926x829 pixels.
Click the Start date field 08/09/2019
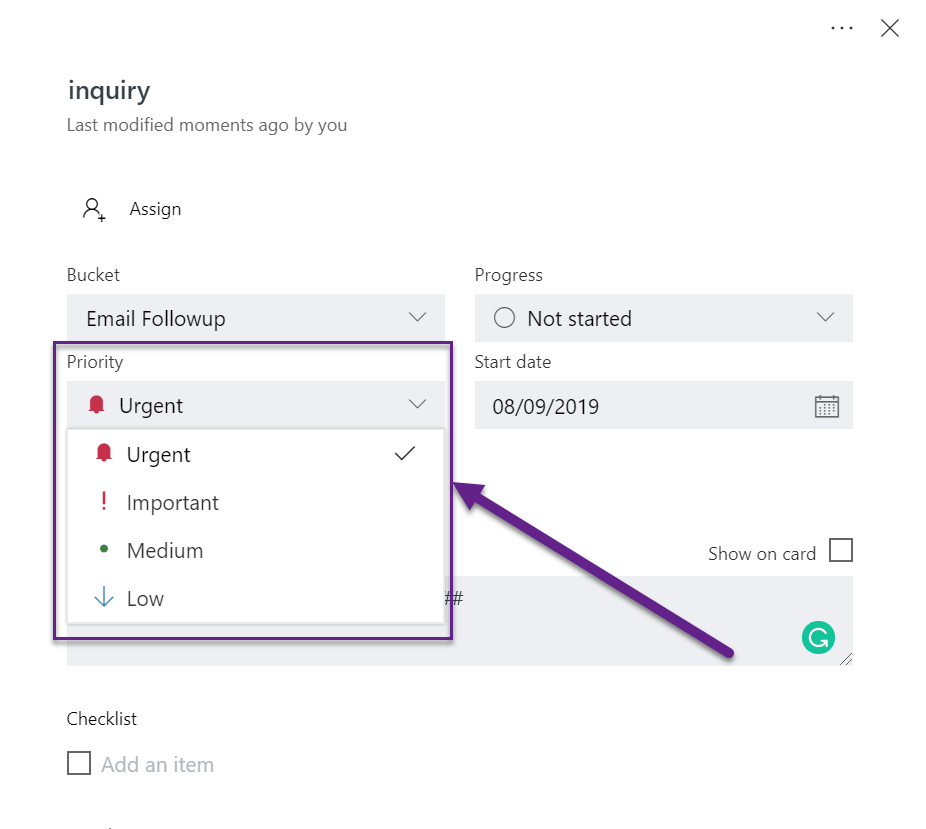pos(546,406)
